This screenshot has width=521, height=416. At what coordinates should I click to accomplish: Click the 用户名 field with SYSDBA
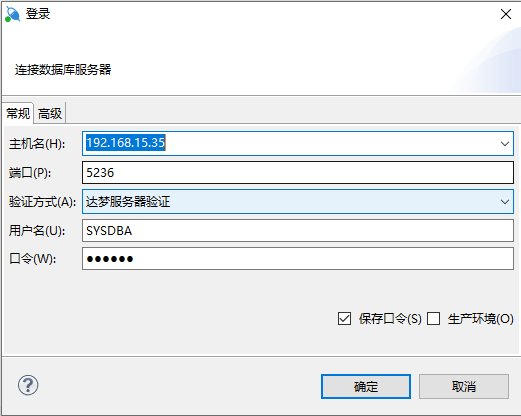point(298,230)
